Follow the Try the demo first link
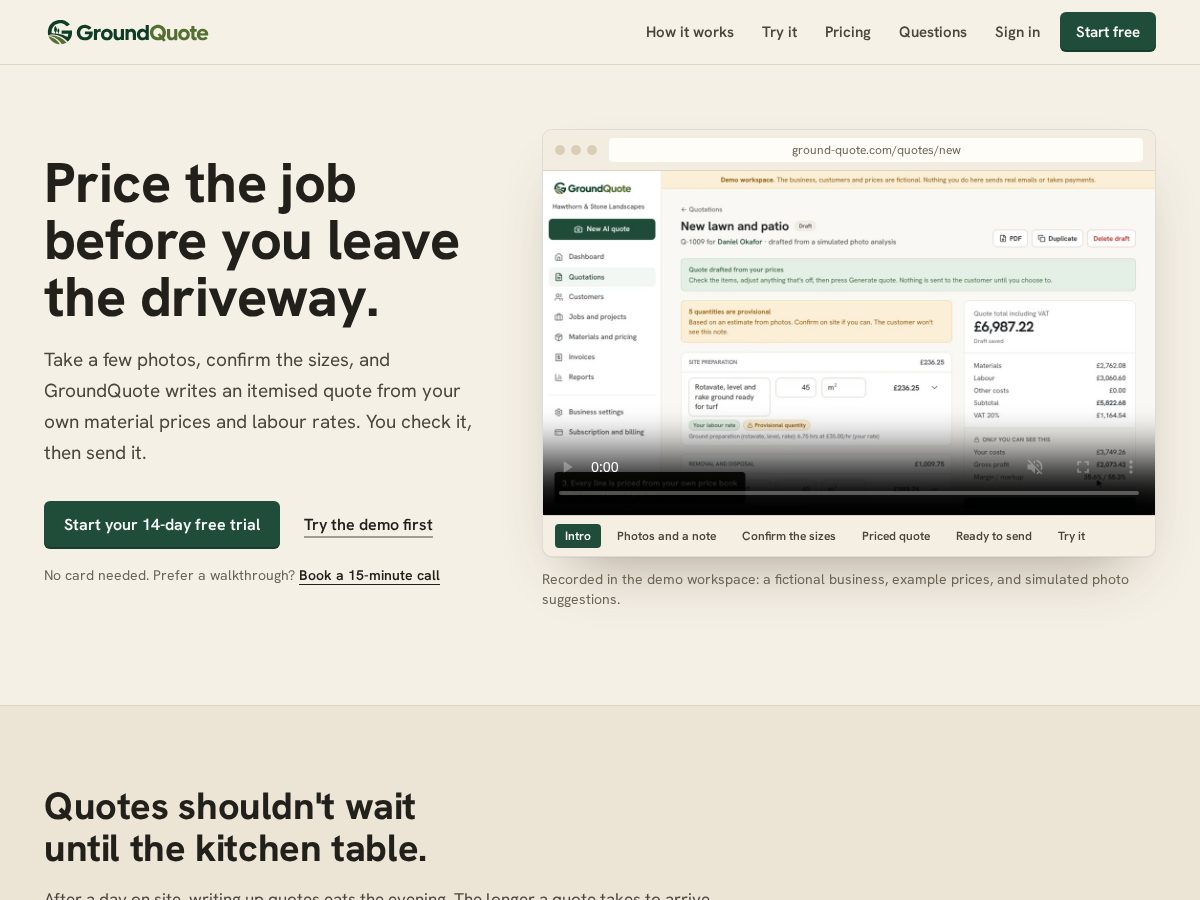This screenshot has width=1200, height=900. tap(368, 525)
